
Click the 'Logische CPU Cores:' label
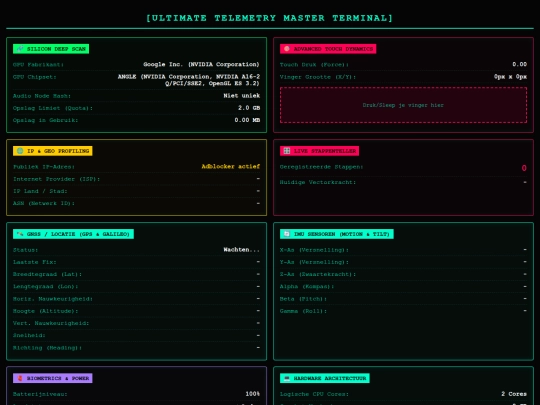[314, 394]
